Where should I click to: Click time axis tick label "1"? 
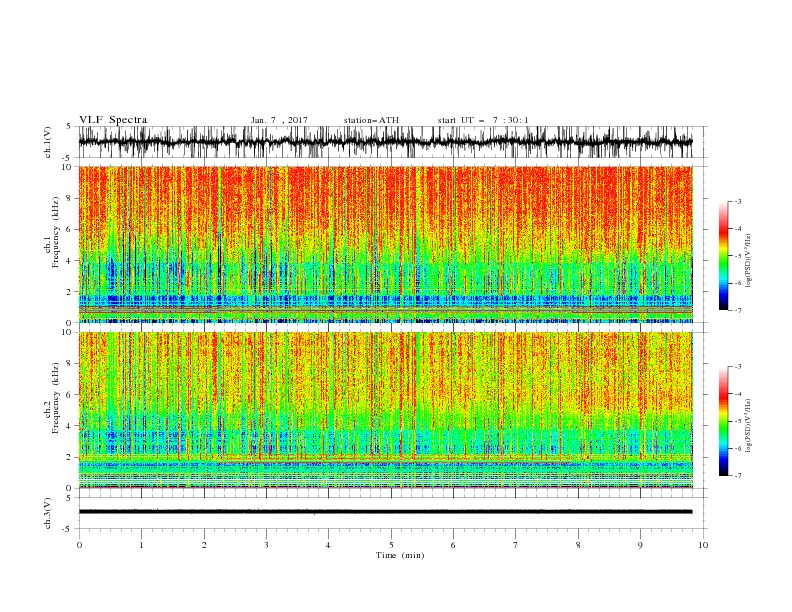(141, 545)
